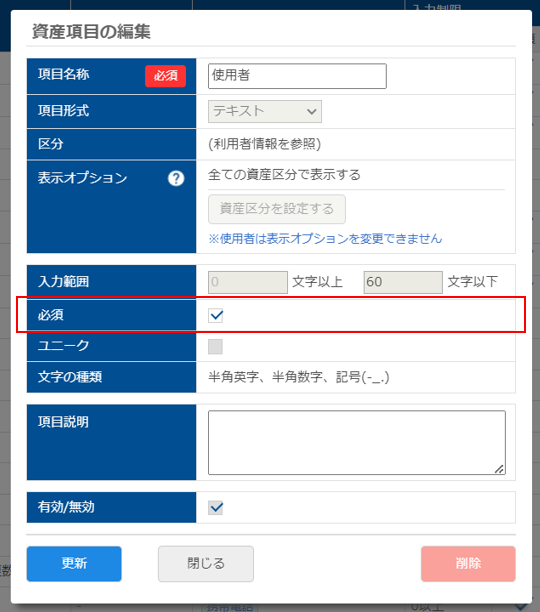This screenshot has width=540, height=612.
Task: Click the 資産項目の編集 dialog title
Action: (x=91, y=31)
